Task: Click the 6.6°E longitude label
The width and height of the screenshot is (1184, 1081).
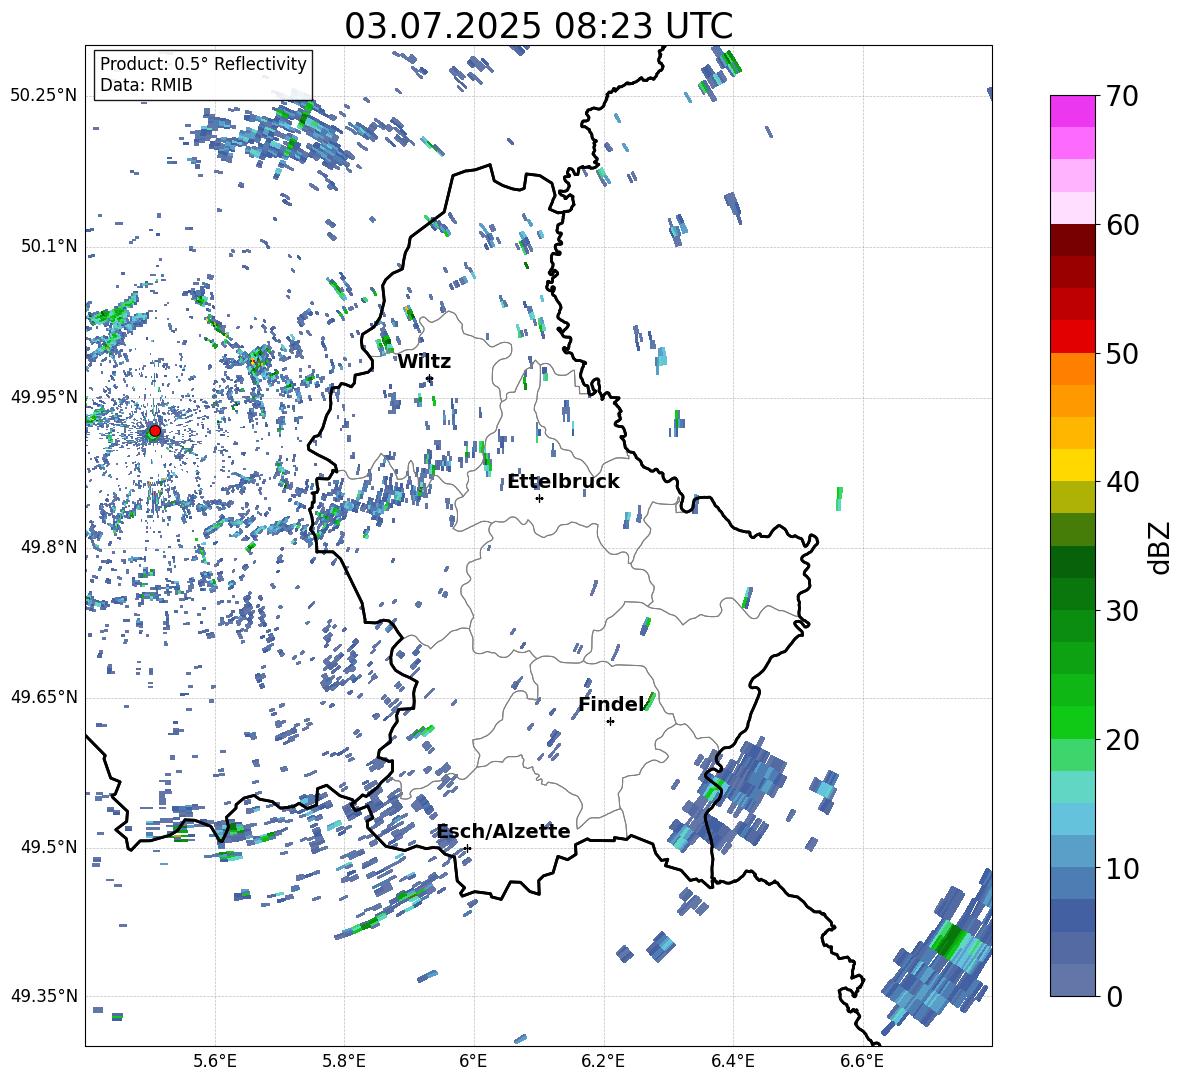Action: (862, 1061)
